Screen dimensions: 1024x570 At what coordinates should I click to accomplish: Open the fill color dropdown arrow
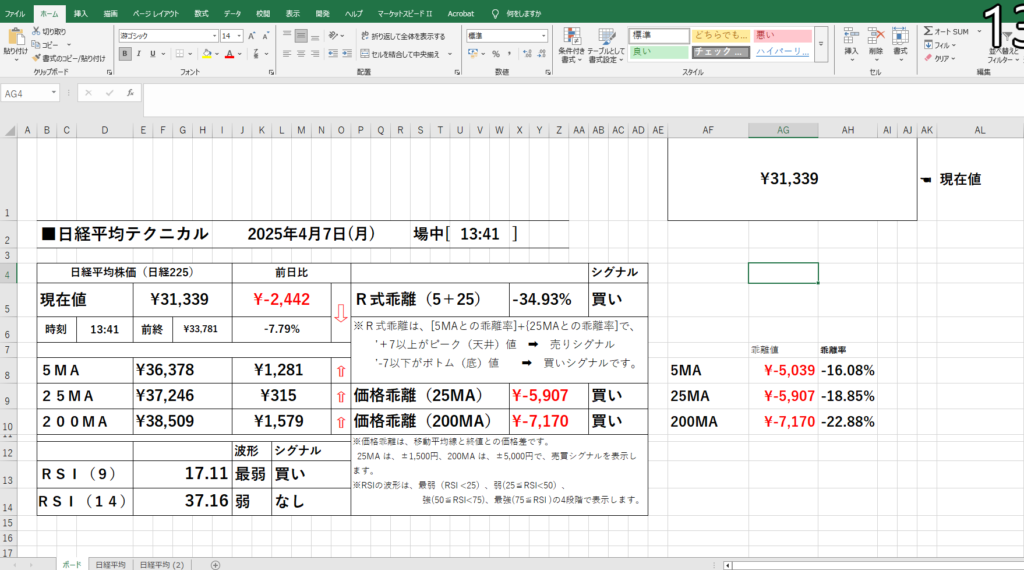click(217, 54)
